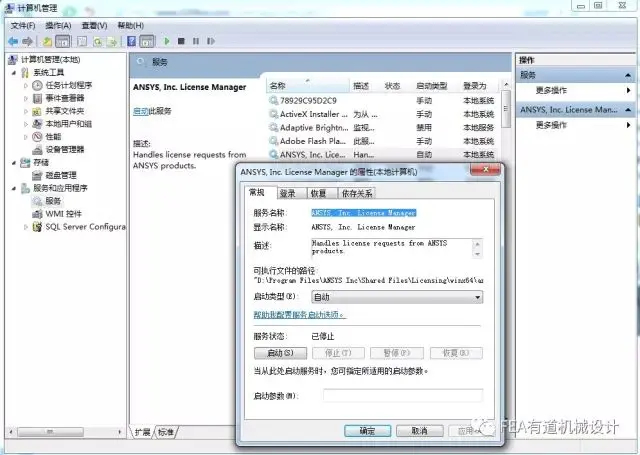Collapse the 存储 tree node
This screenshot has height=455, width=640.
pos(14,162)
